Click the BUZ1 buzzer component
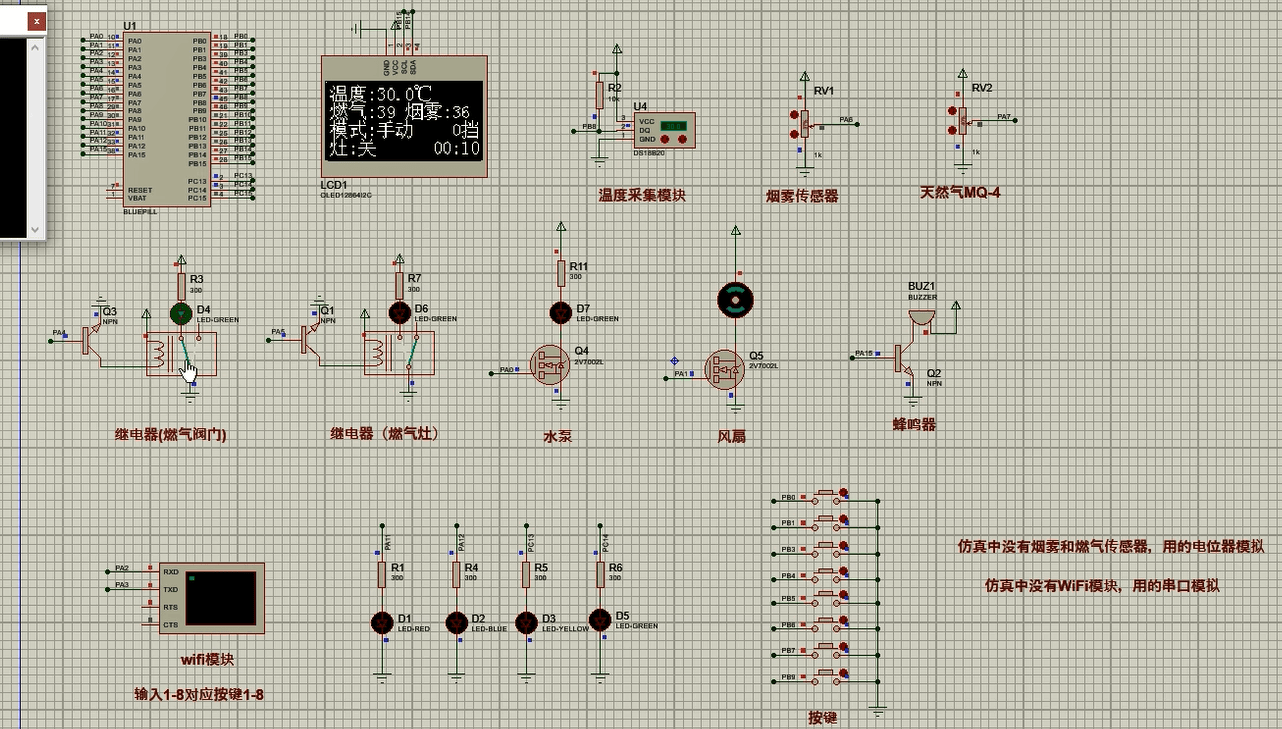Screen dimensions: 1282x729 [x=920, y=318]
